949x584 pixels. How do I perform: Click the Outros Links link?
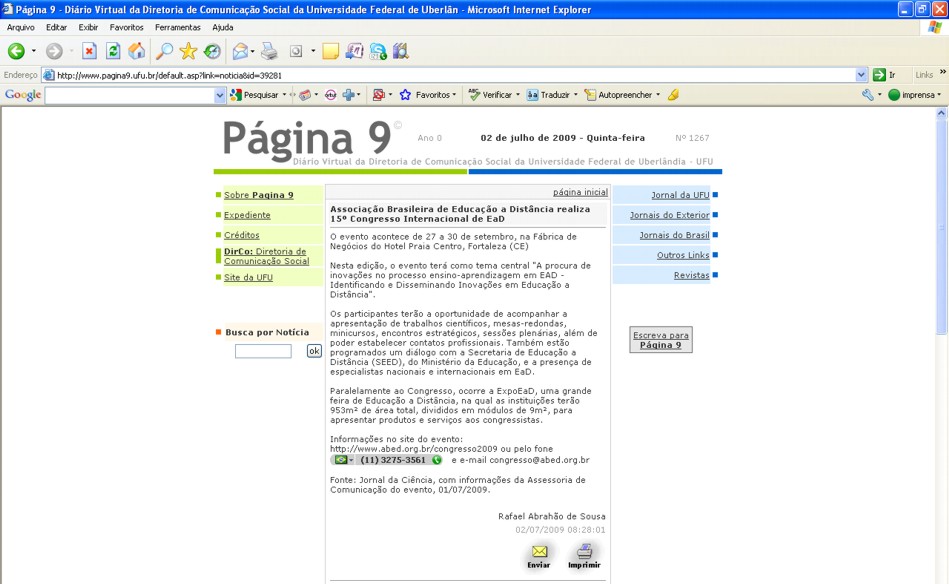(x=683, y=255)
